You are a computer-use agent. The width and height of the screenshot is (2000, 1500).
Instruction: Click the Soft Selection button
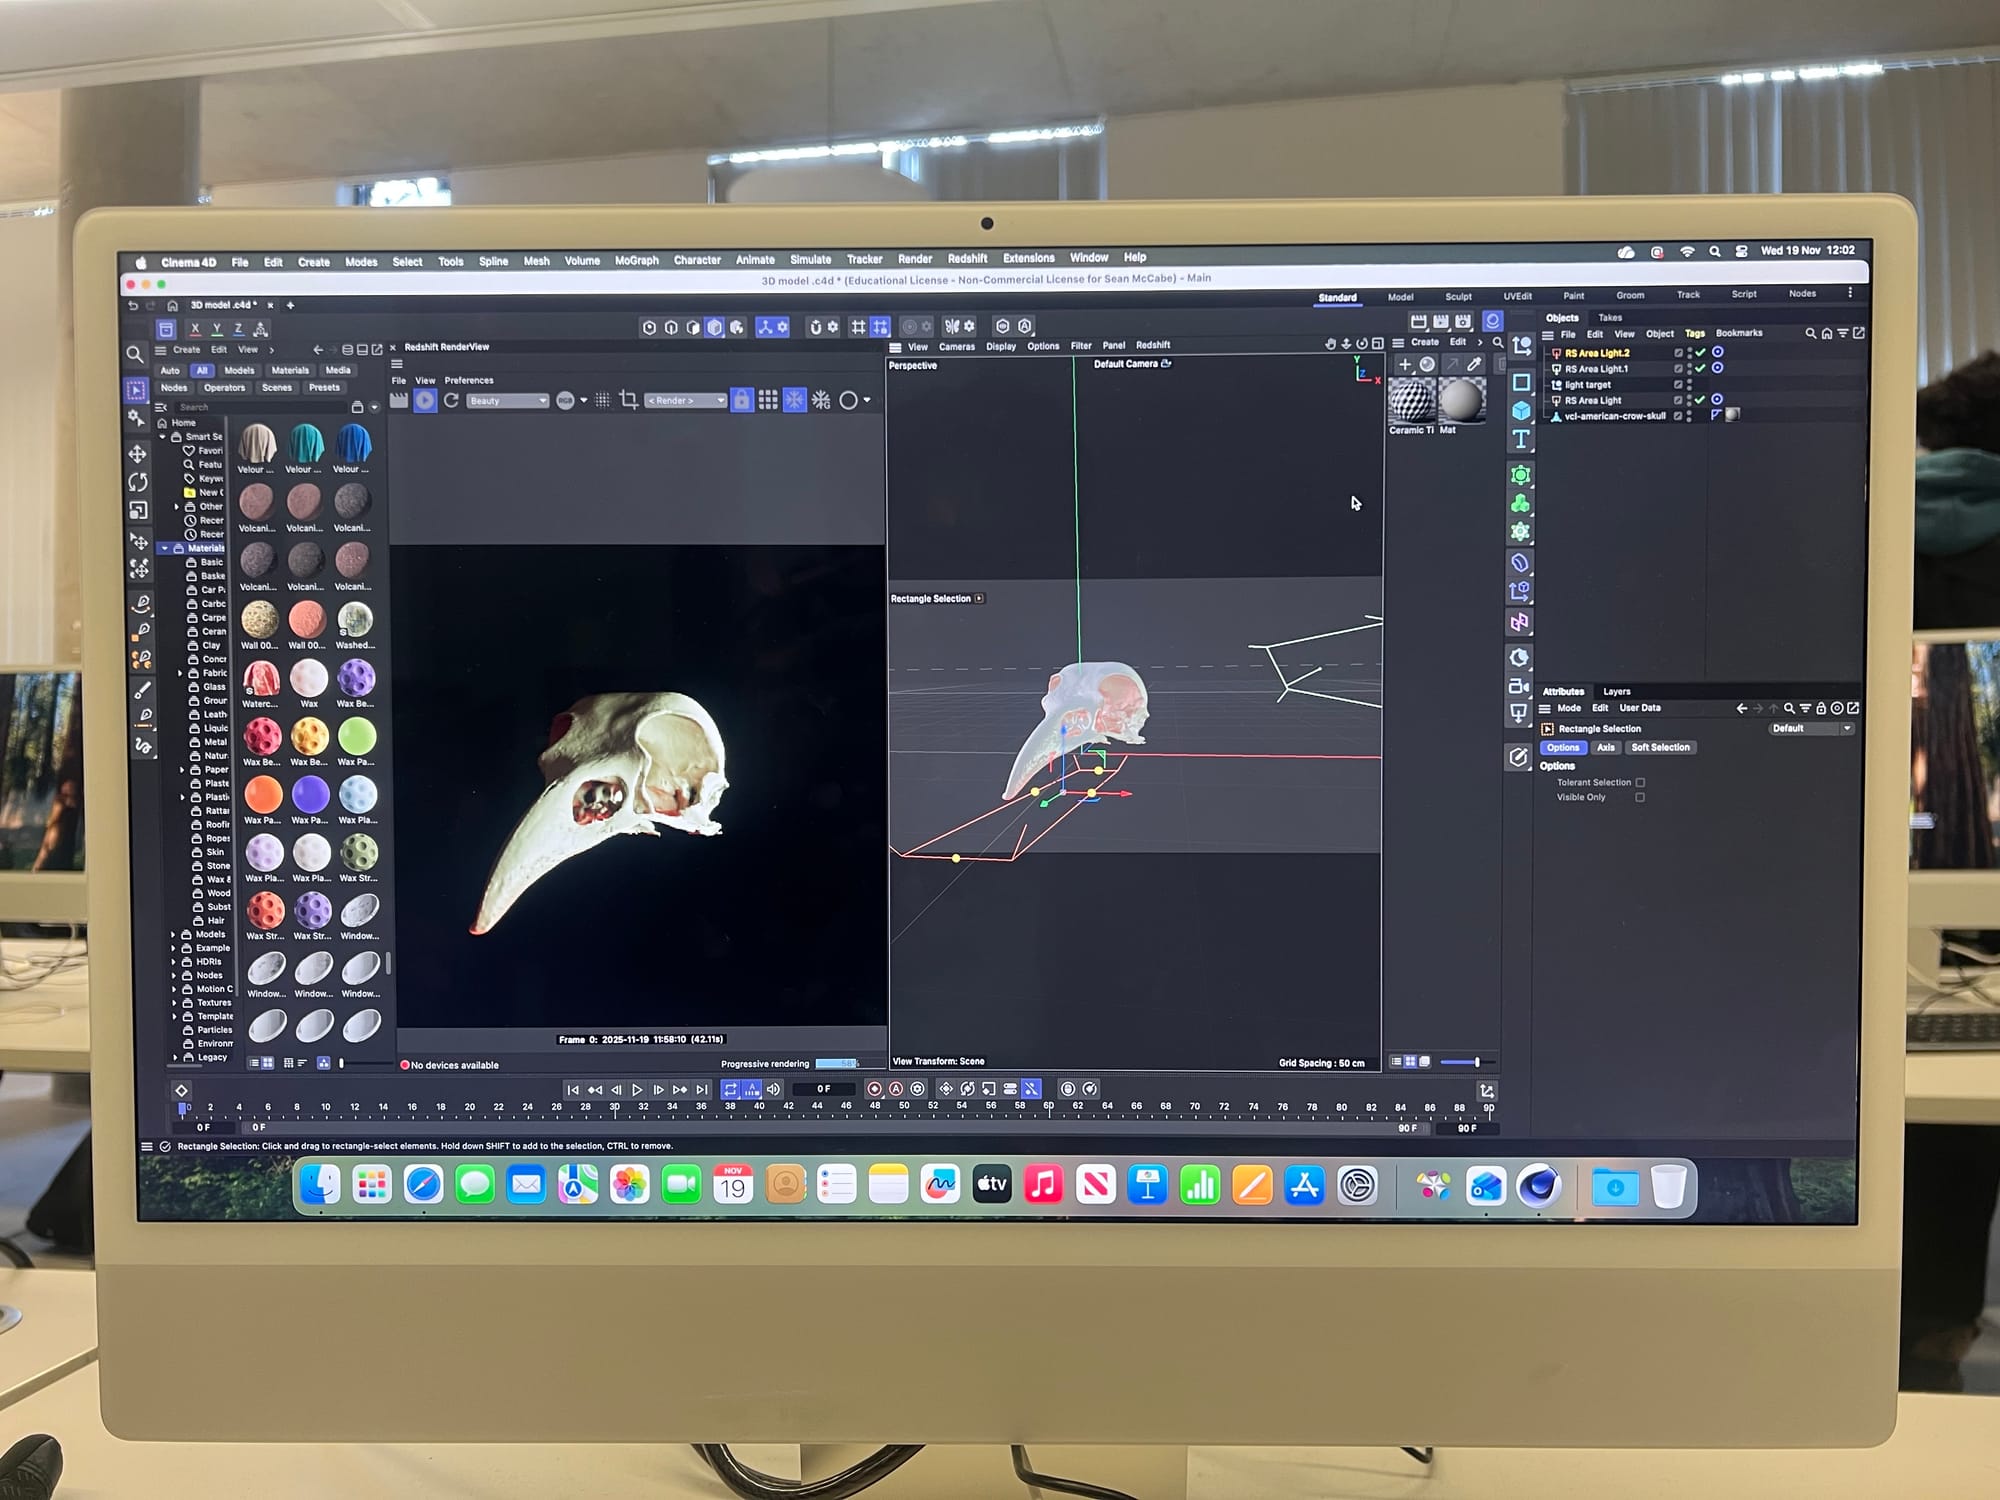[x=1660, y=748]
